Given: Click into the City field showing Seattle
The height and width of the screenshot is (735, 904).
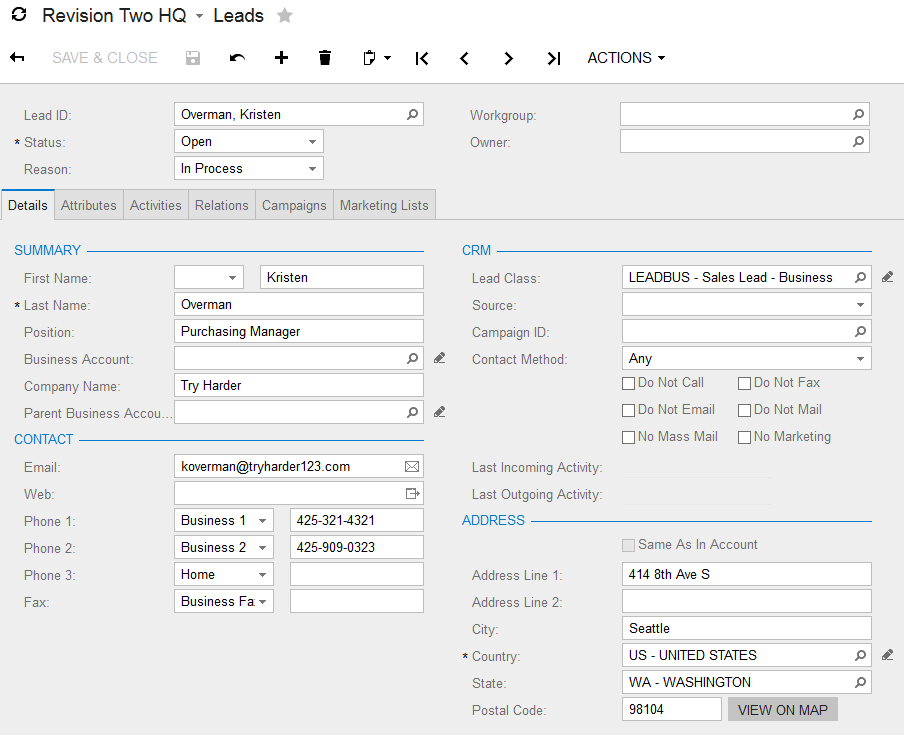Looking at the screenshot, I should [x=747, y=628].
